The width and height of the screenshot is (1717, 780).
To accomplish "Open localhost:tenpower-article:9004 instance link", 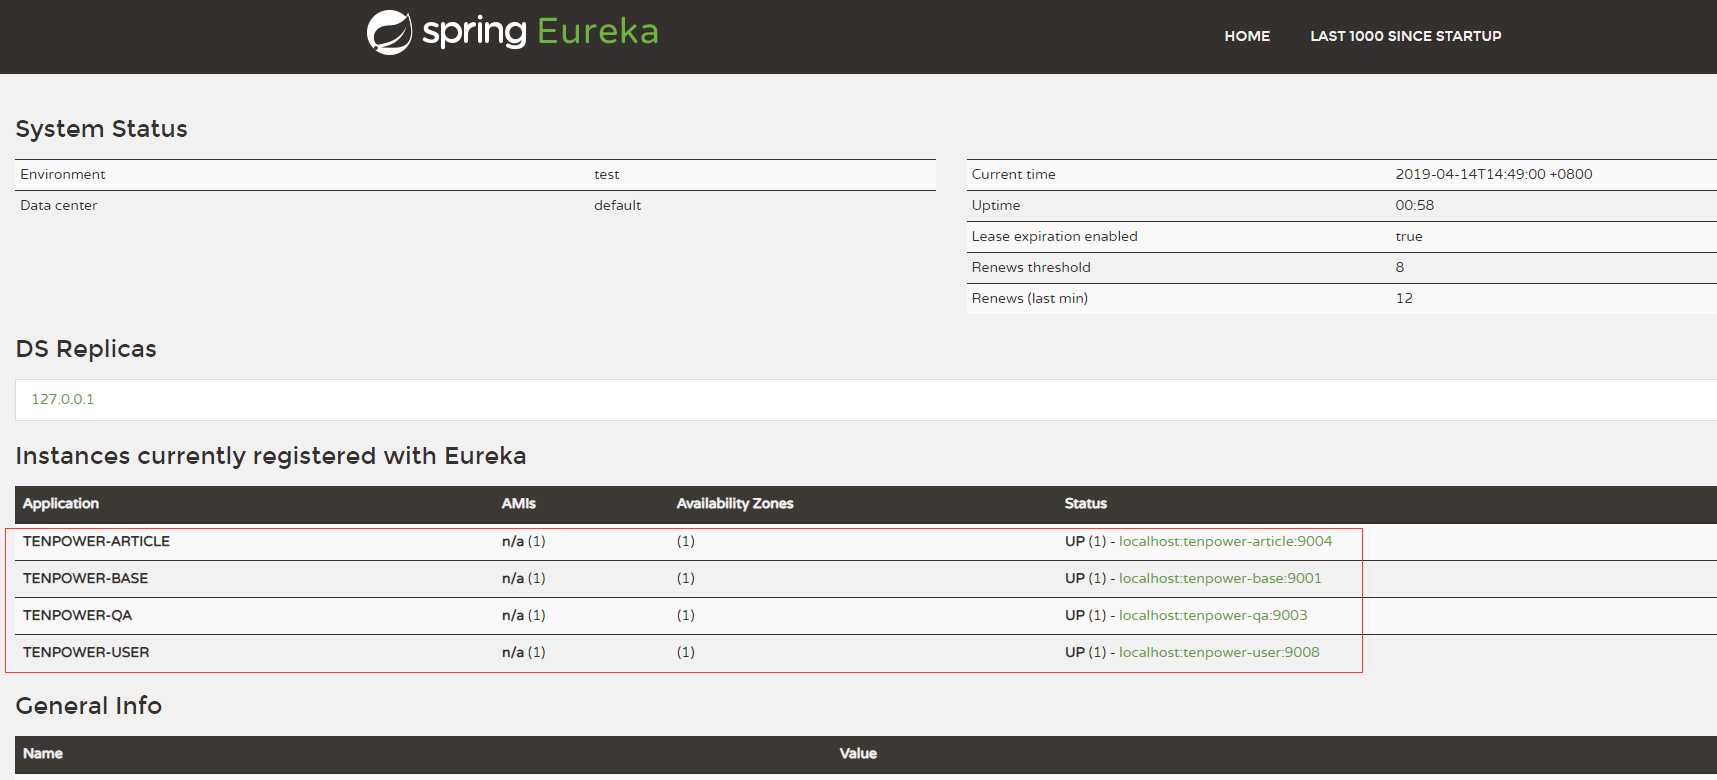I will point(1225,541).
